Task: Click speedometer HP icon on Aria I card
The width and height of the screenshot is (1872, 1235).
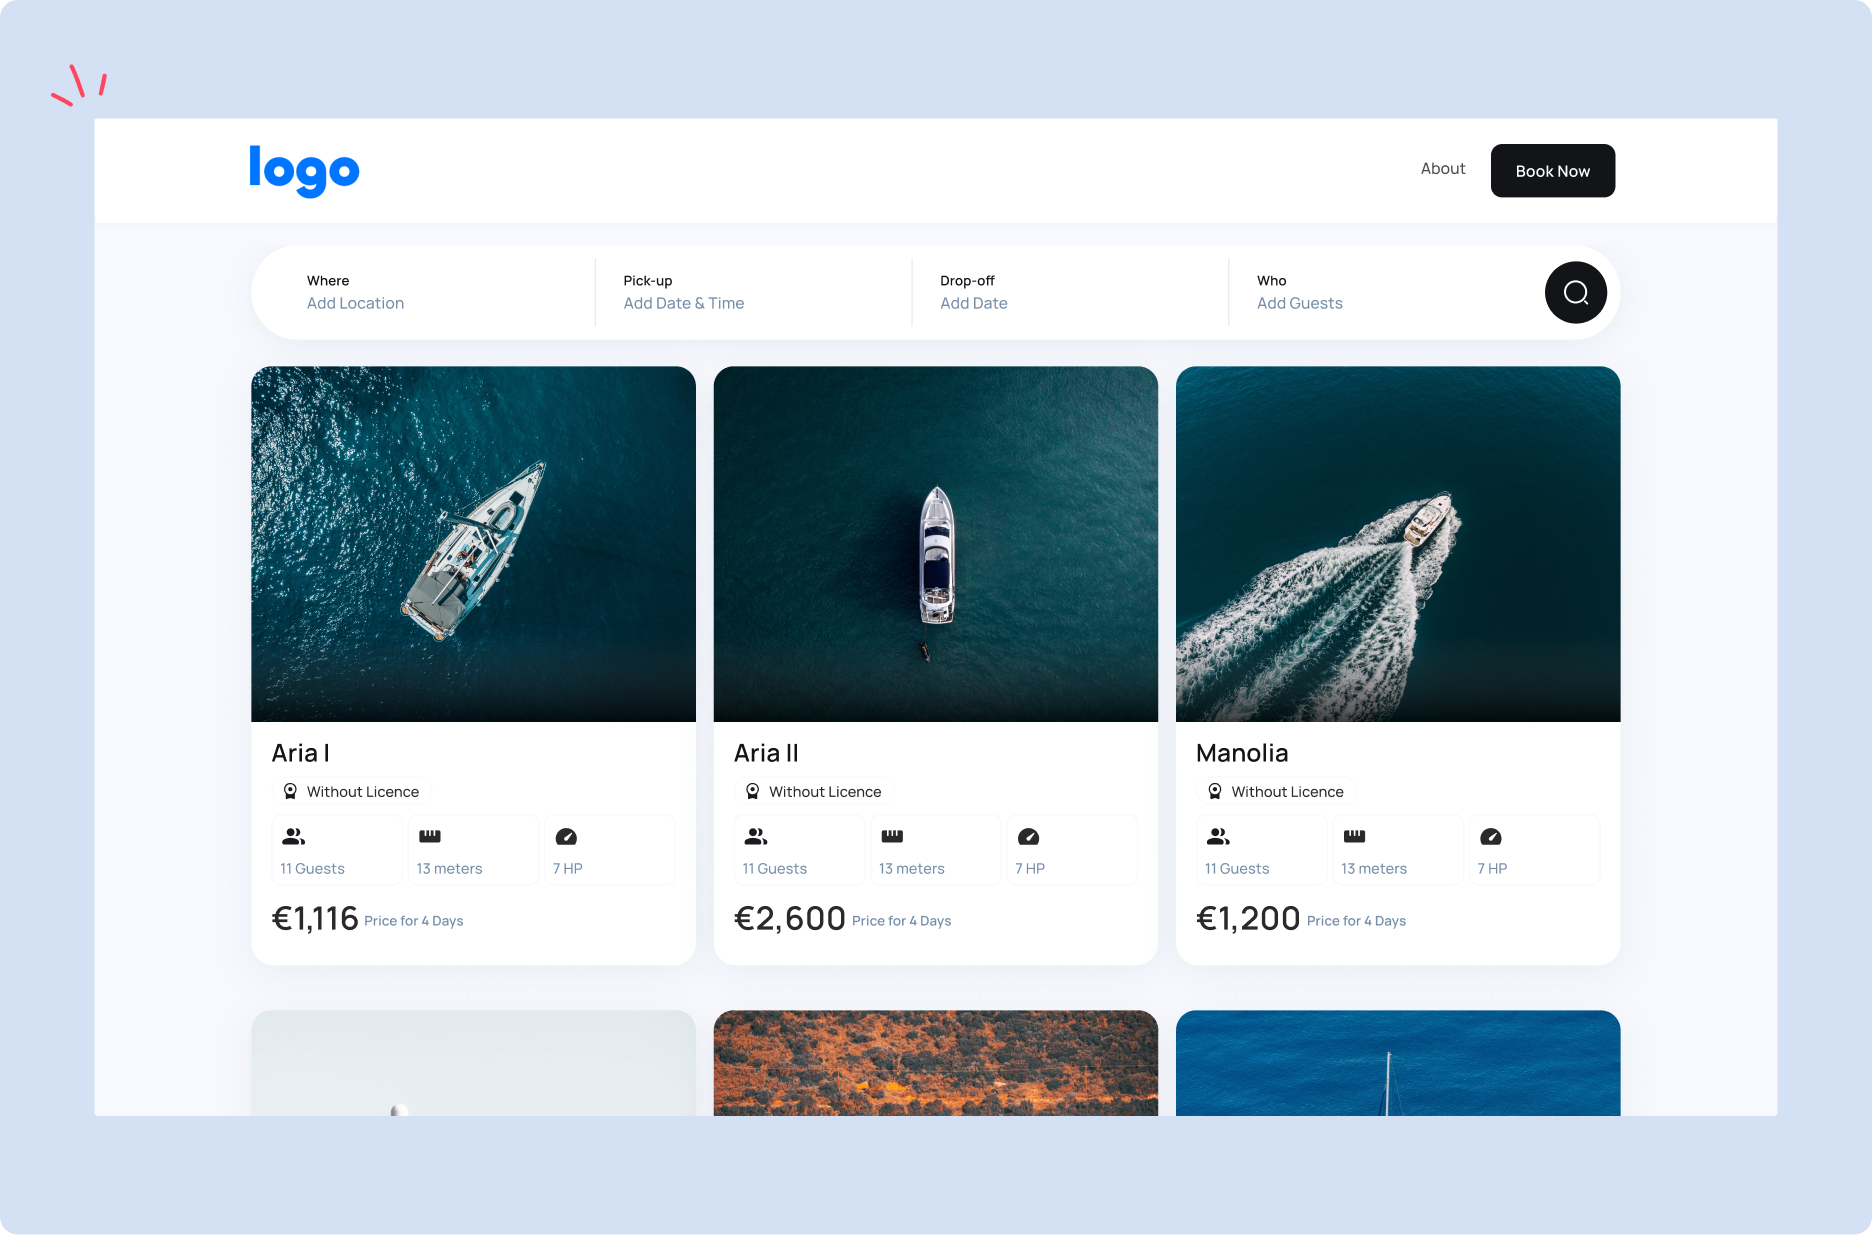Action: (566, 837)
